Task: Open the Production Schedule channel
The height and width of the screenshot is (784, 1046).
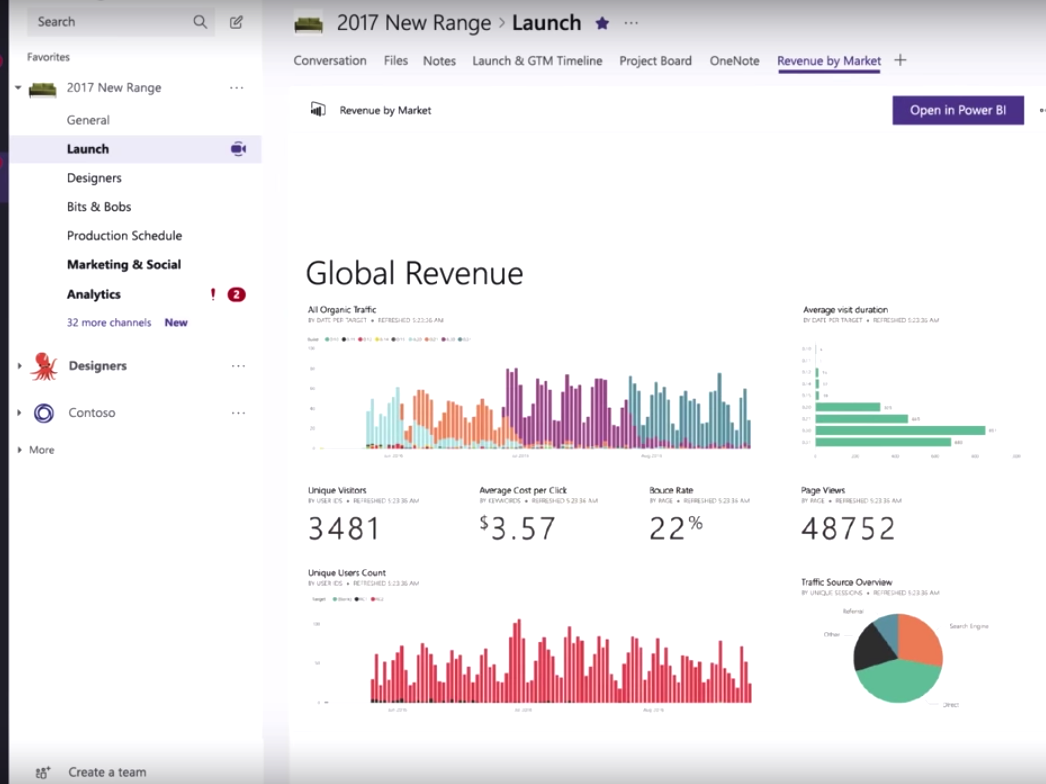Action: tap(124, 236)
